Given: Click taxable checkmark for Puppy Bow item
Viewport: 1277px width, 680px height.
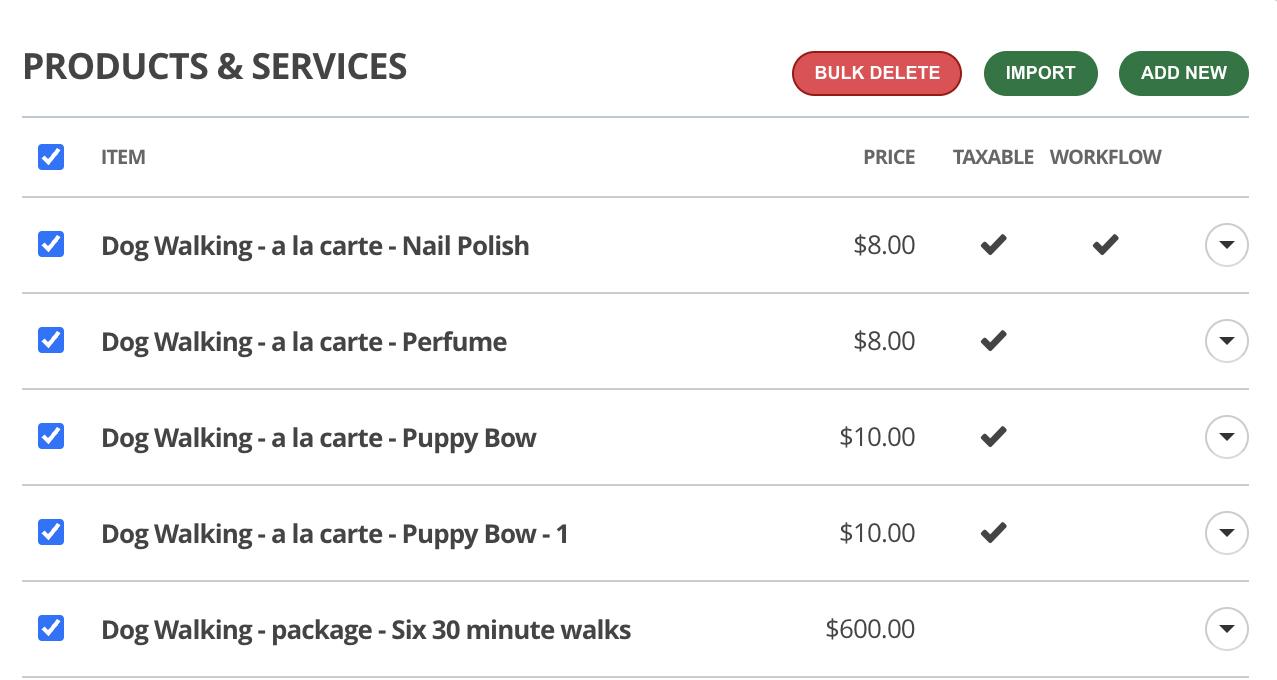Looking at the screenshot, I should 993,437.
